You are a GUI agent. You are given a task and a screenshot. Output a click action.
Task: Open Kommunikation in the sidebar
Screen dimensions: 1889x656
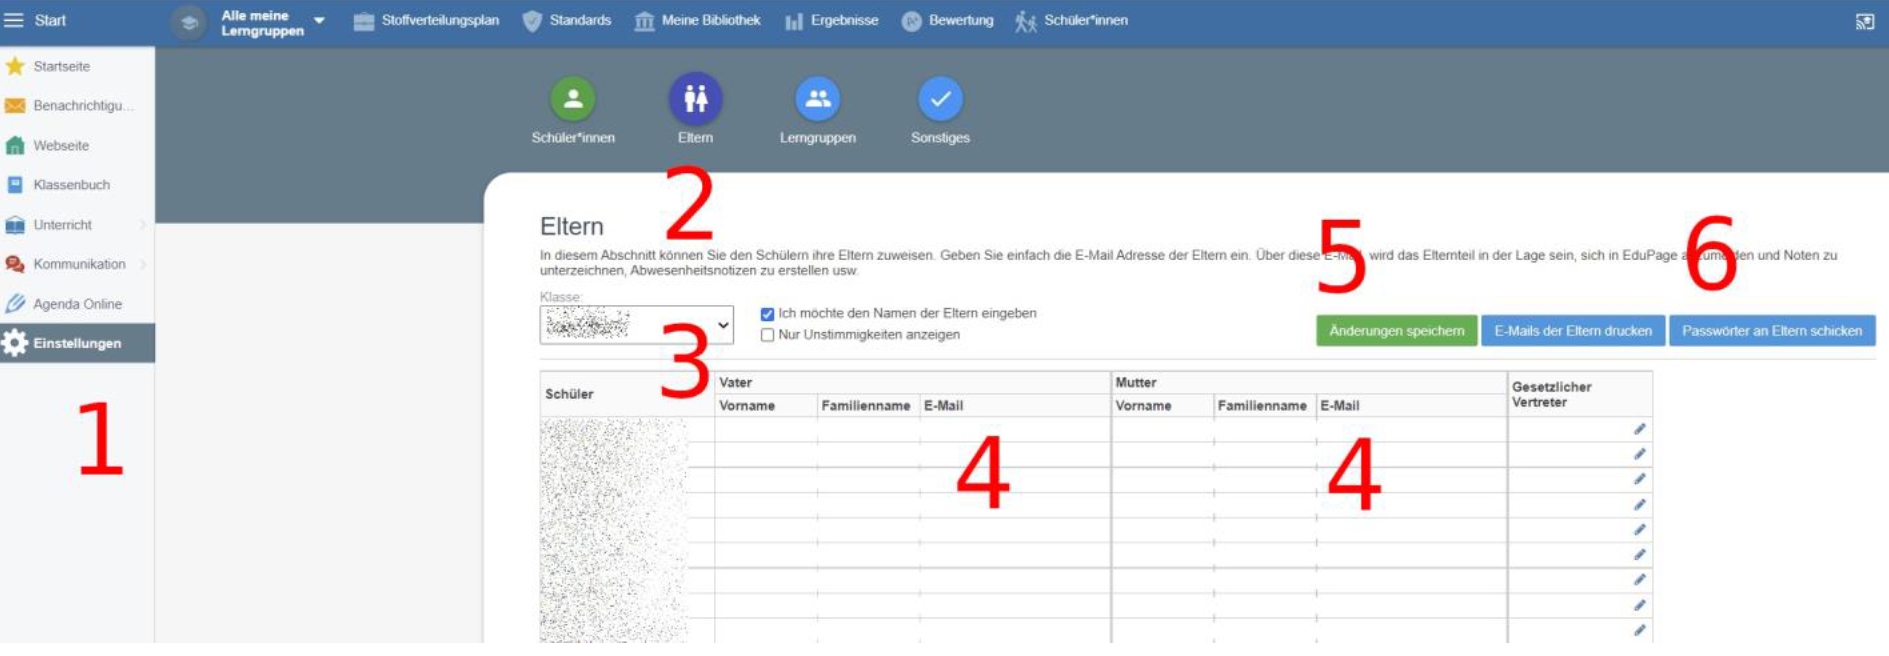click(77, 264)
